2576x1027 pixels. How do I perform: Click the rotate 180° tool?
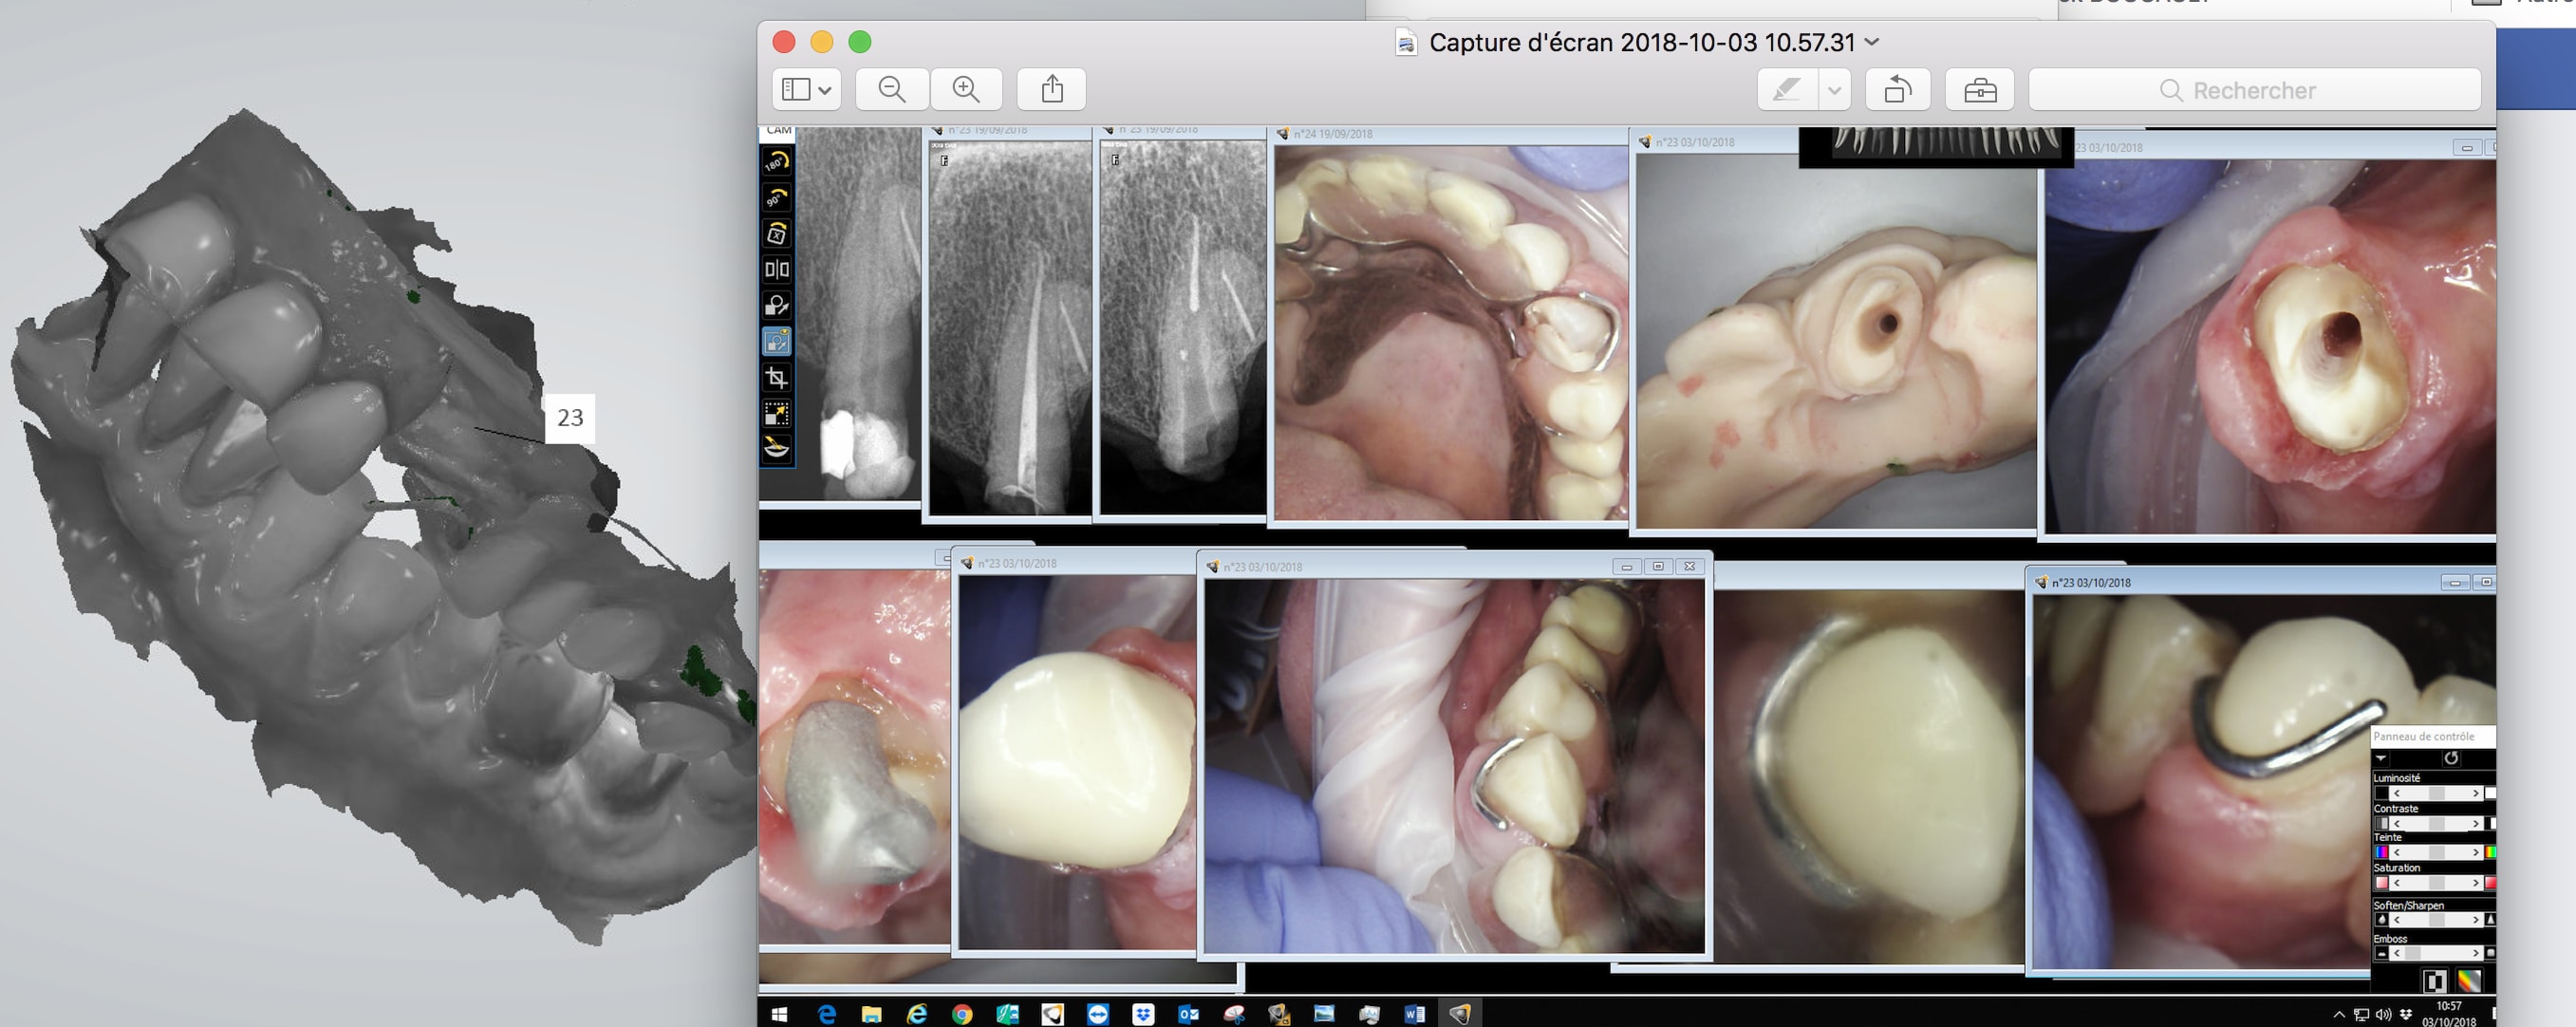point(777,162)
